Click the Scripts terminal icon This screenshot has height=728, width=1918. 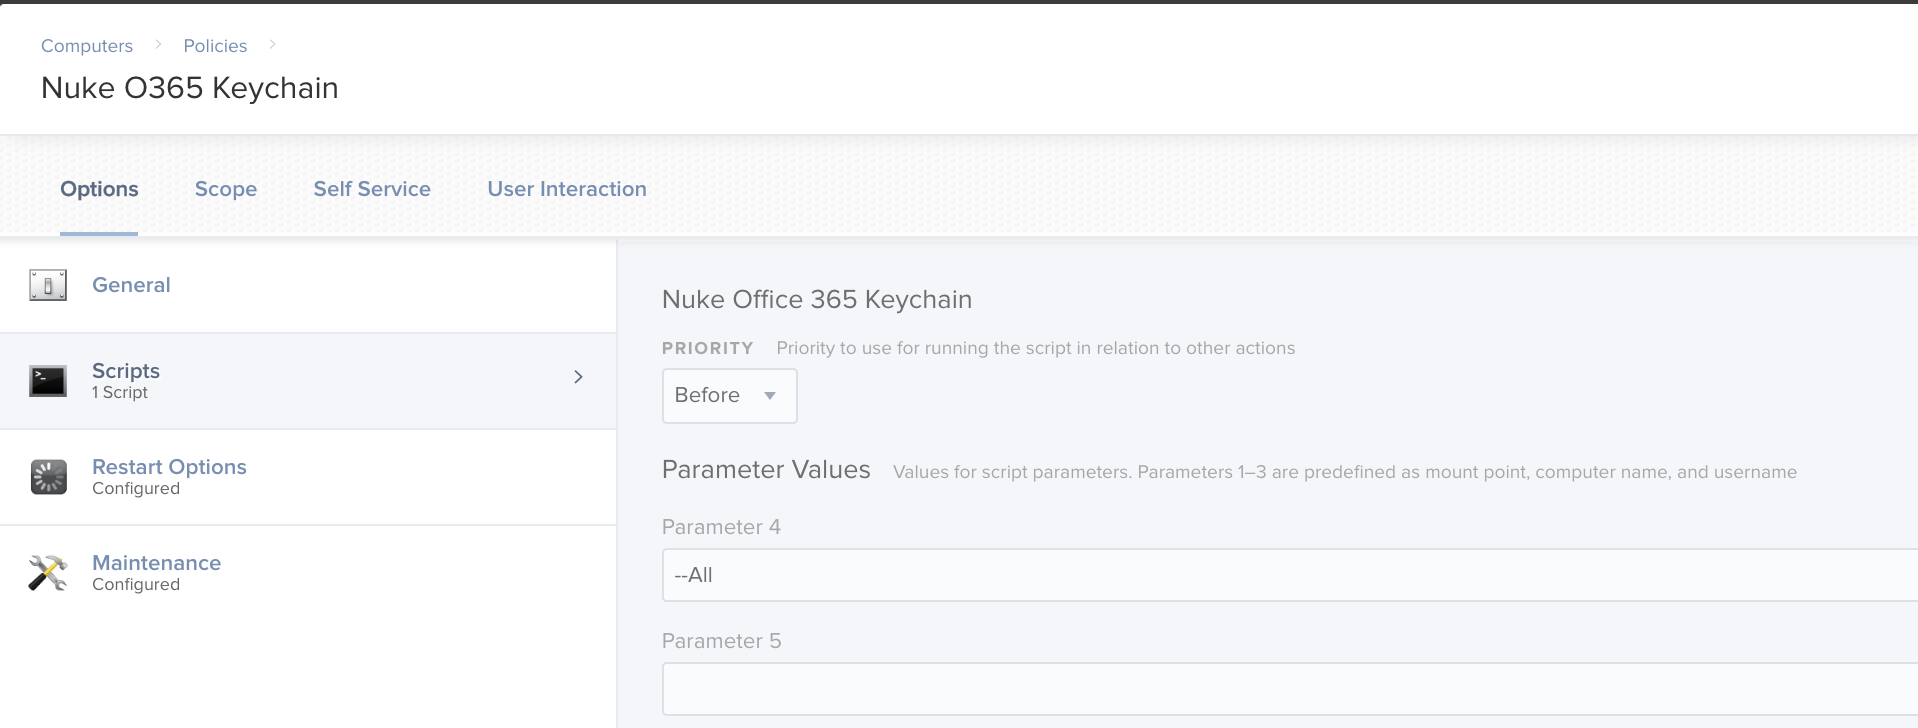point(48,381)
